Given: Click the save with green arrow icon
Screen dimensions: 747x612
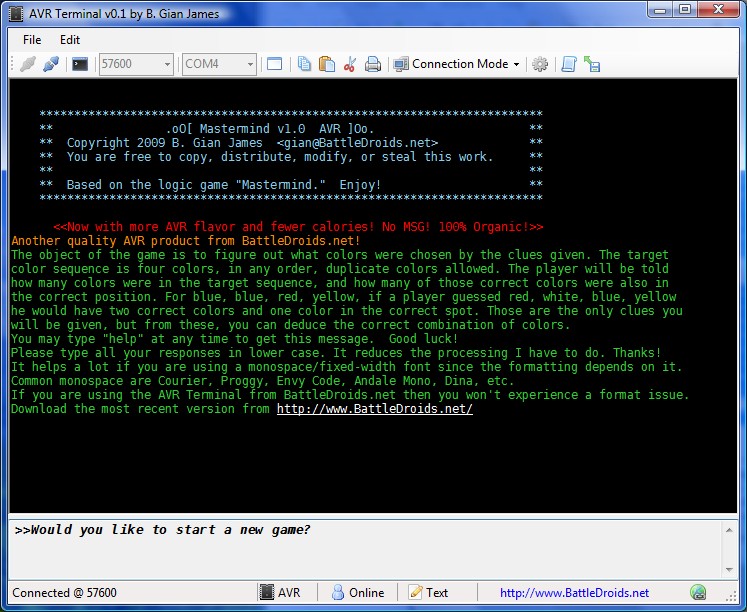Looking at the screenshot, I should [x=592, y=64].
